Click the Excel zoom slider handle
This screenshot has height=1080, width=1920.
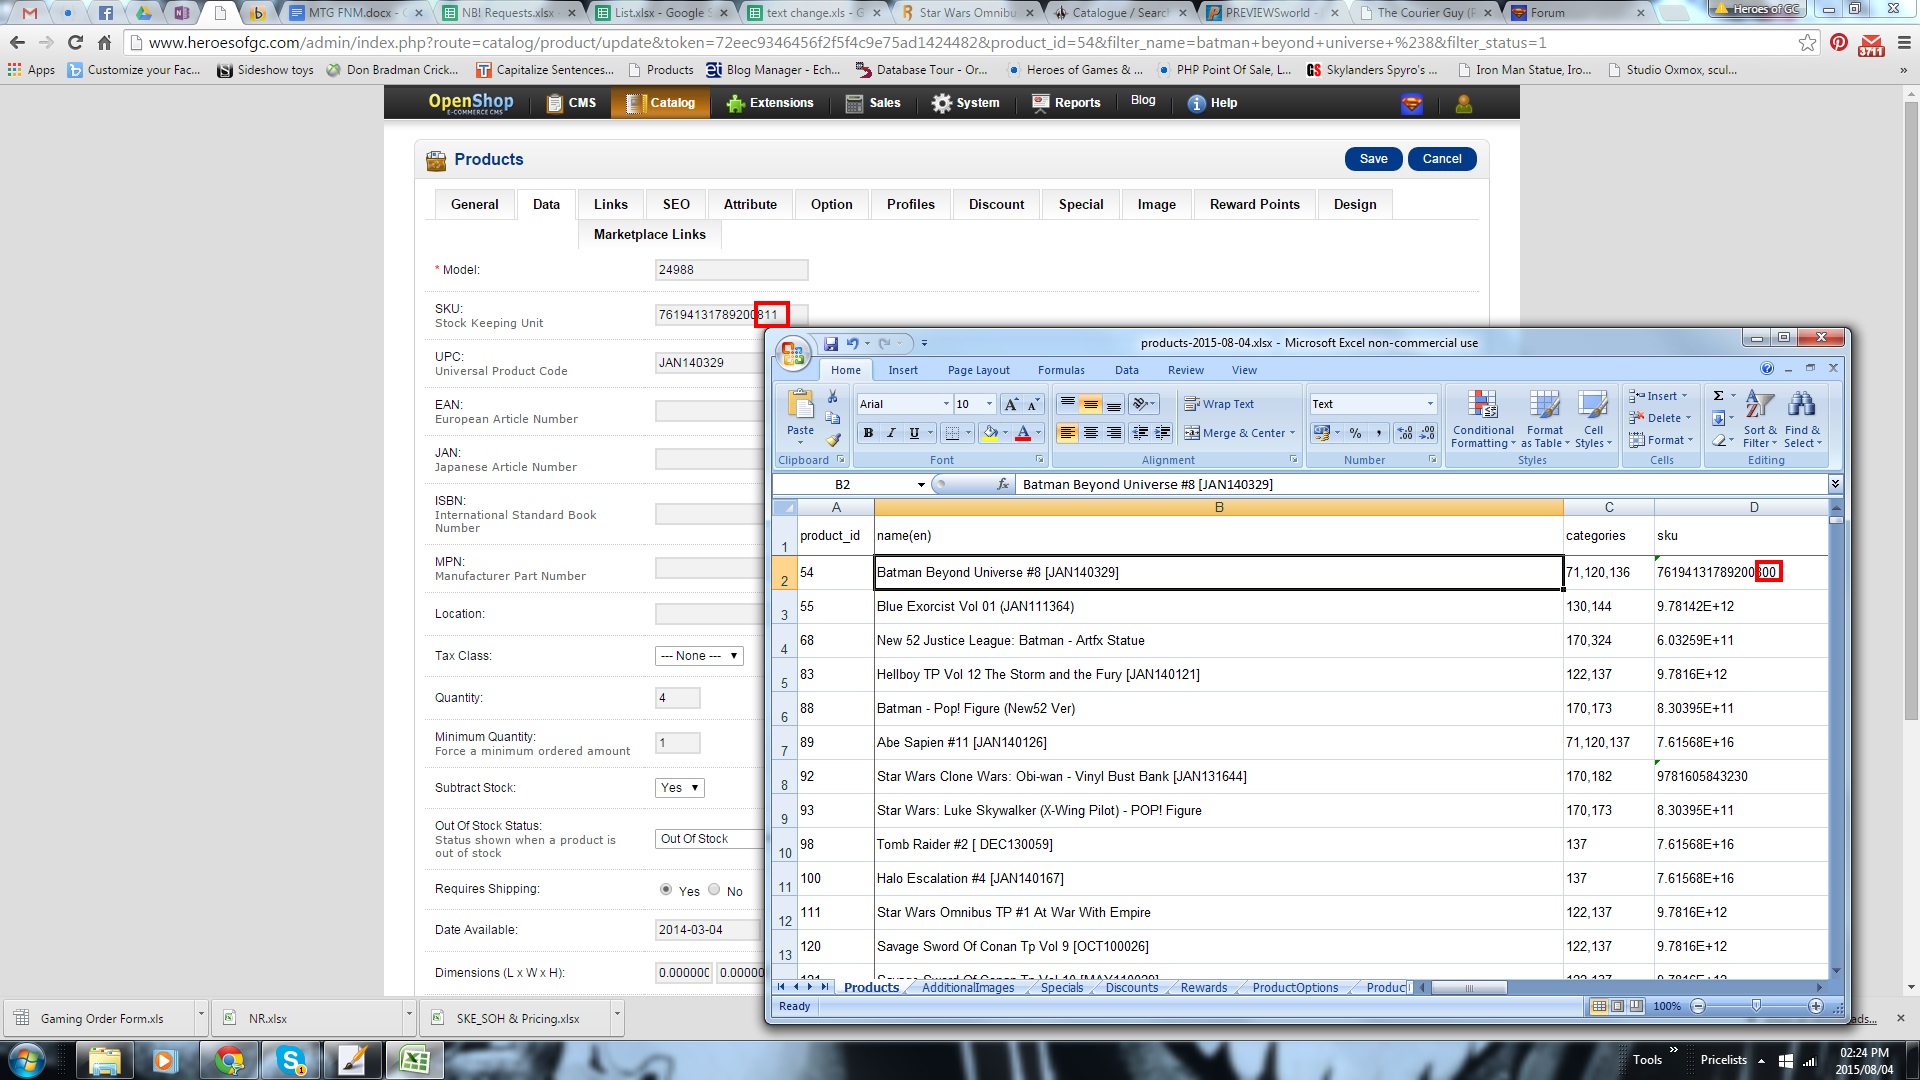(1756, 1006)
